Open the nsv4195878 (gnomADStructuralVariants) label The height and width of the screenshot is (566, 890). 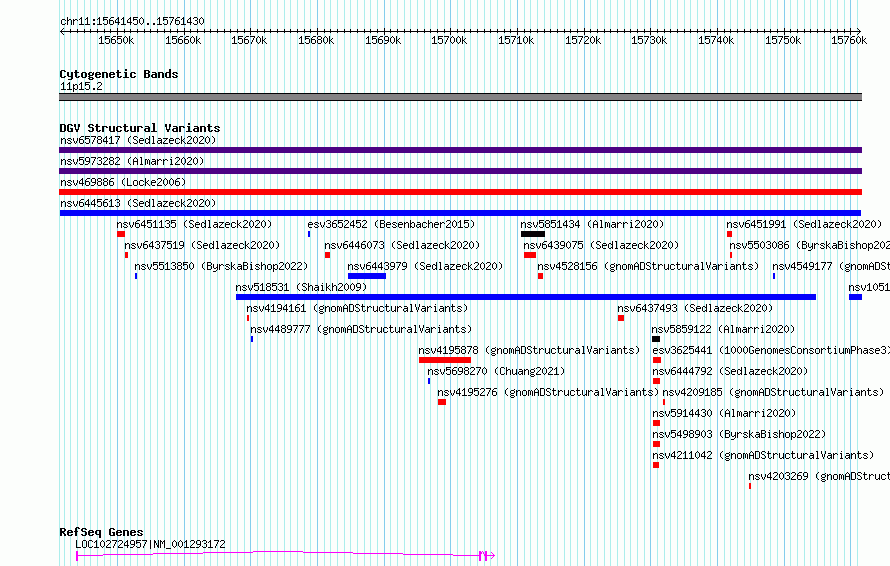529,350
